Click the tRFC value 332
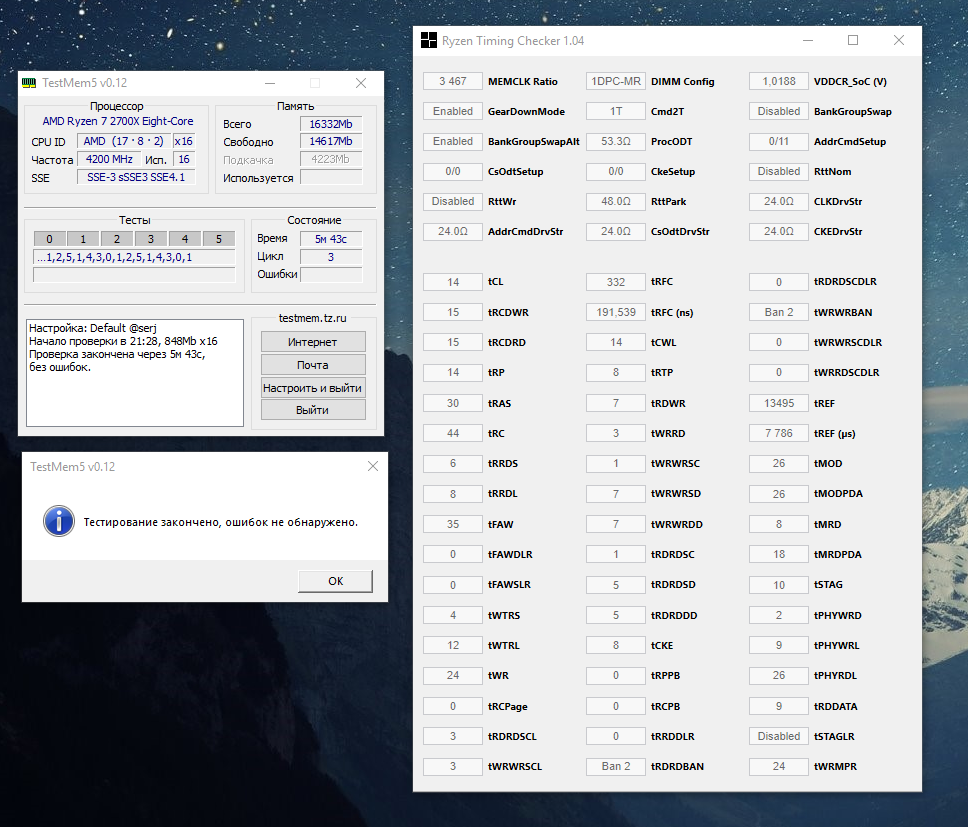 [x=615, y=282]
